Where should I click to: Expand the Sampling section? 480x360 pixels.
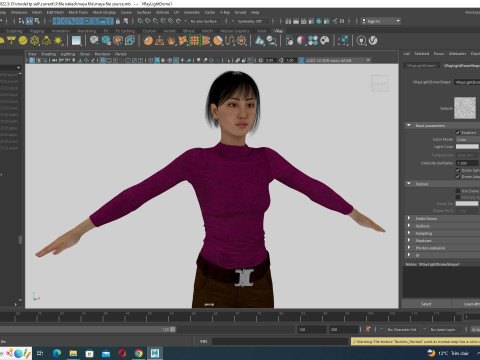click(409, 233)
